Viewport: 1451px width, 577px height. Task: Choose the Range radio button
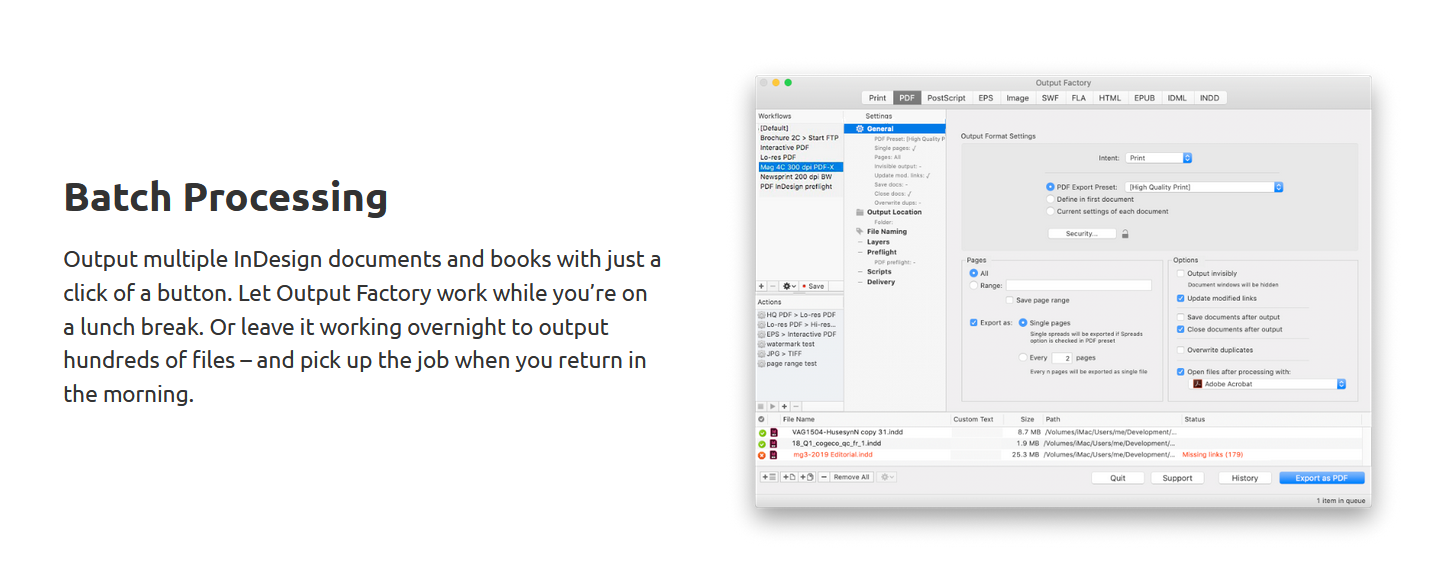(x=974, y=285)
